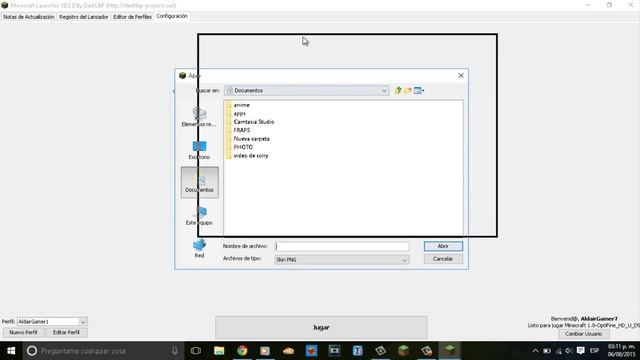Open the Action Center notifications icon
This screenshot has height=360, width=640.
[x=580, y=351]
